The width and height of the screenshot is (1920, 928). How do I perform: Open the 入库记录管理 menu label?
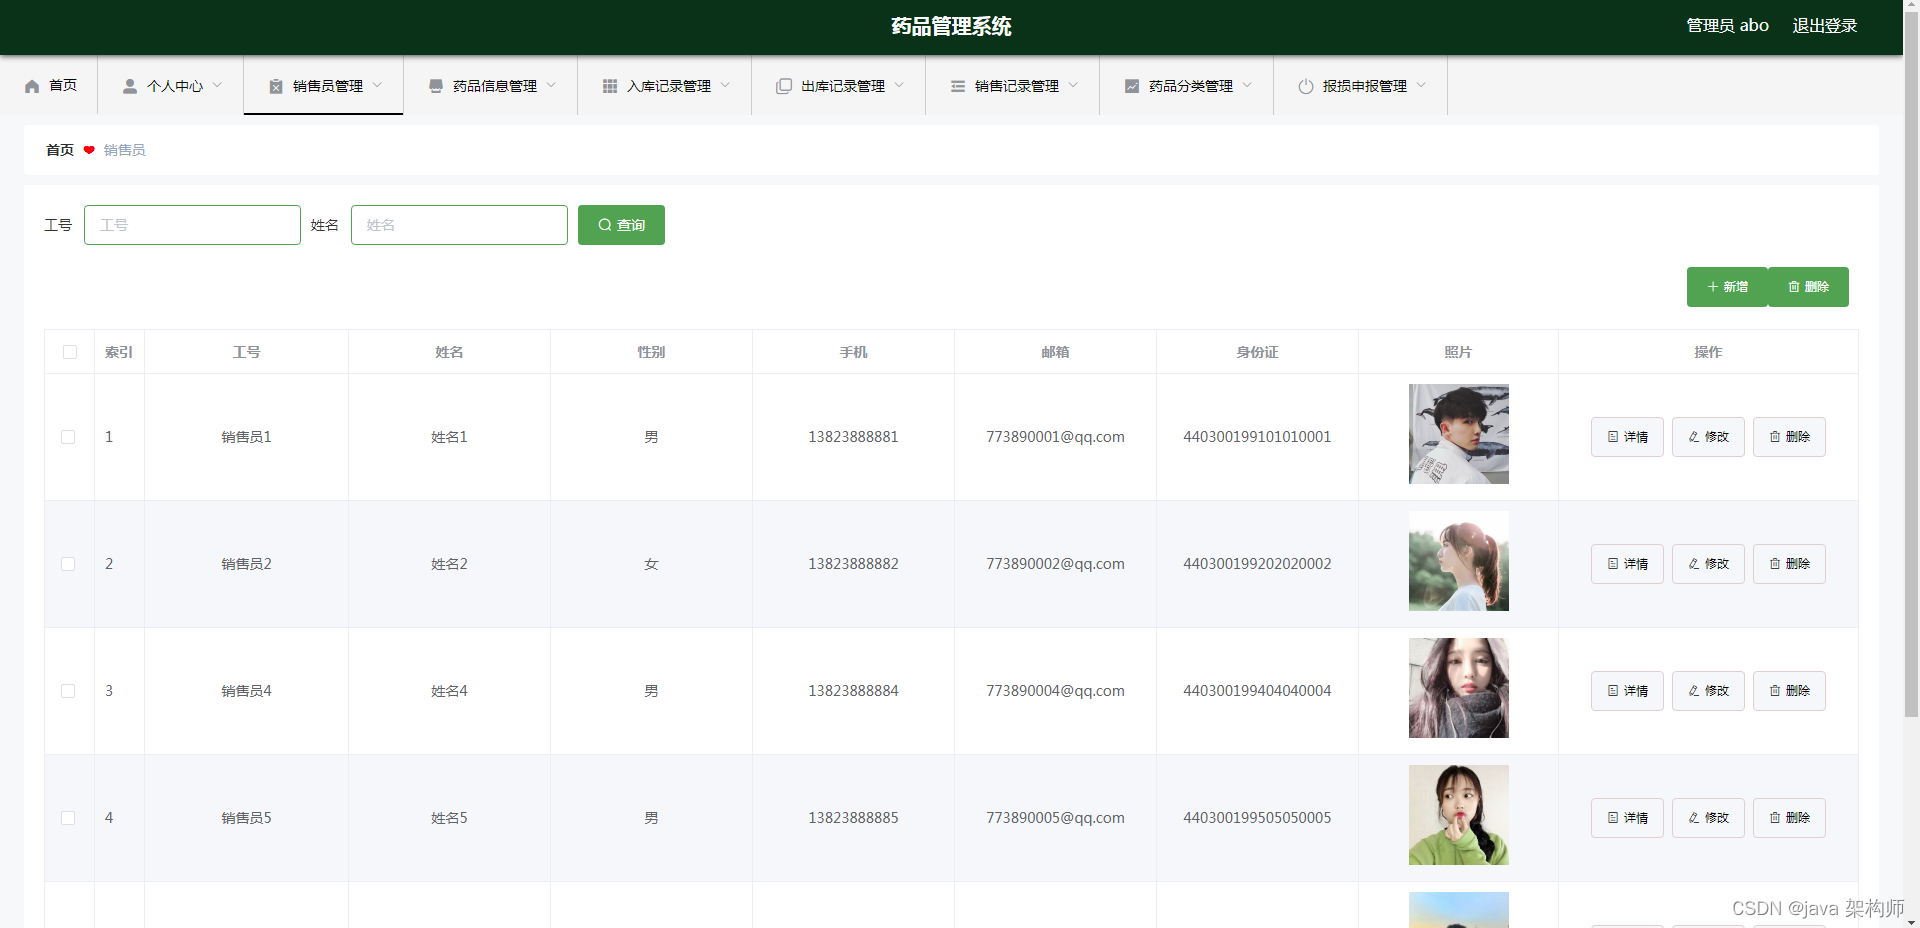coord(669,86)
